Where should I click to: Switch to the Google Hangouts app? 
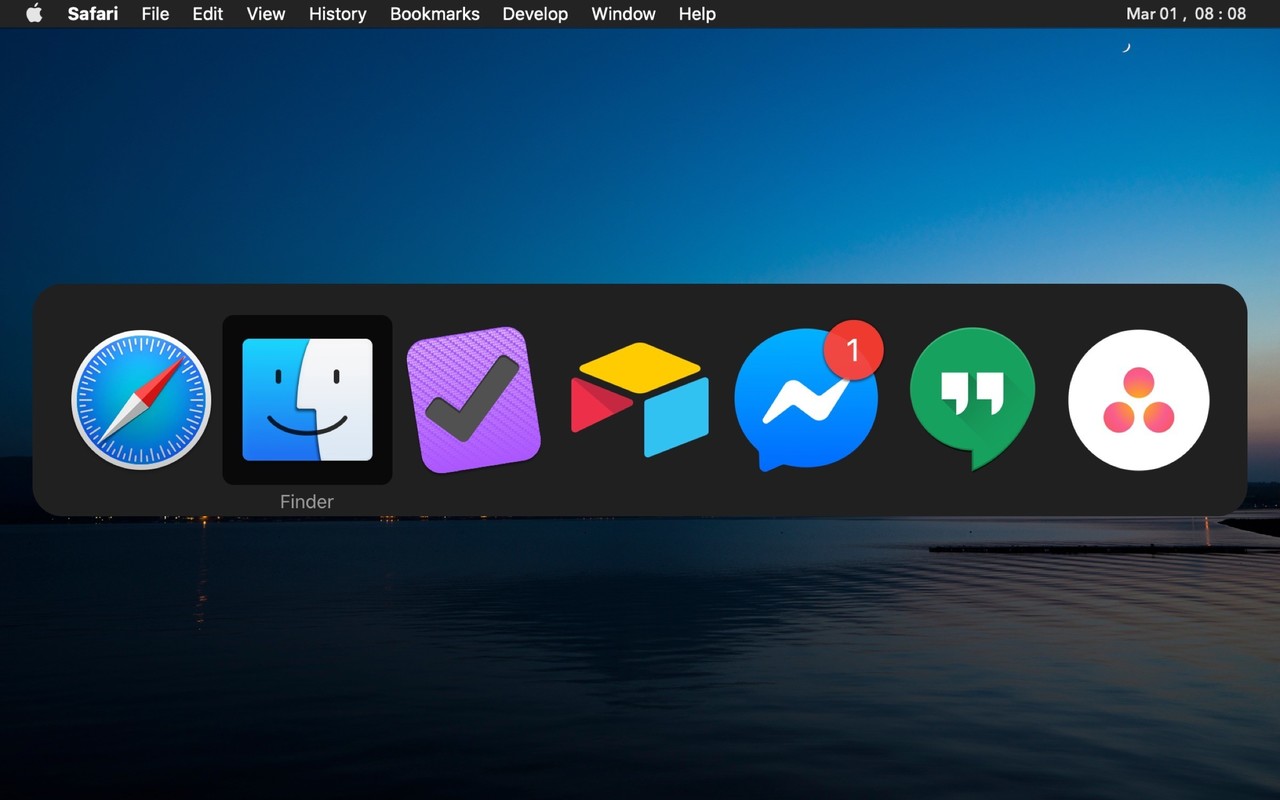click(x=972, y=400)
